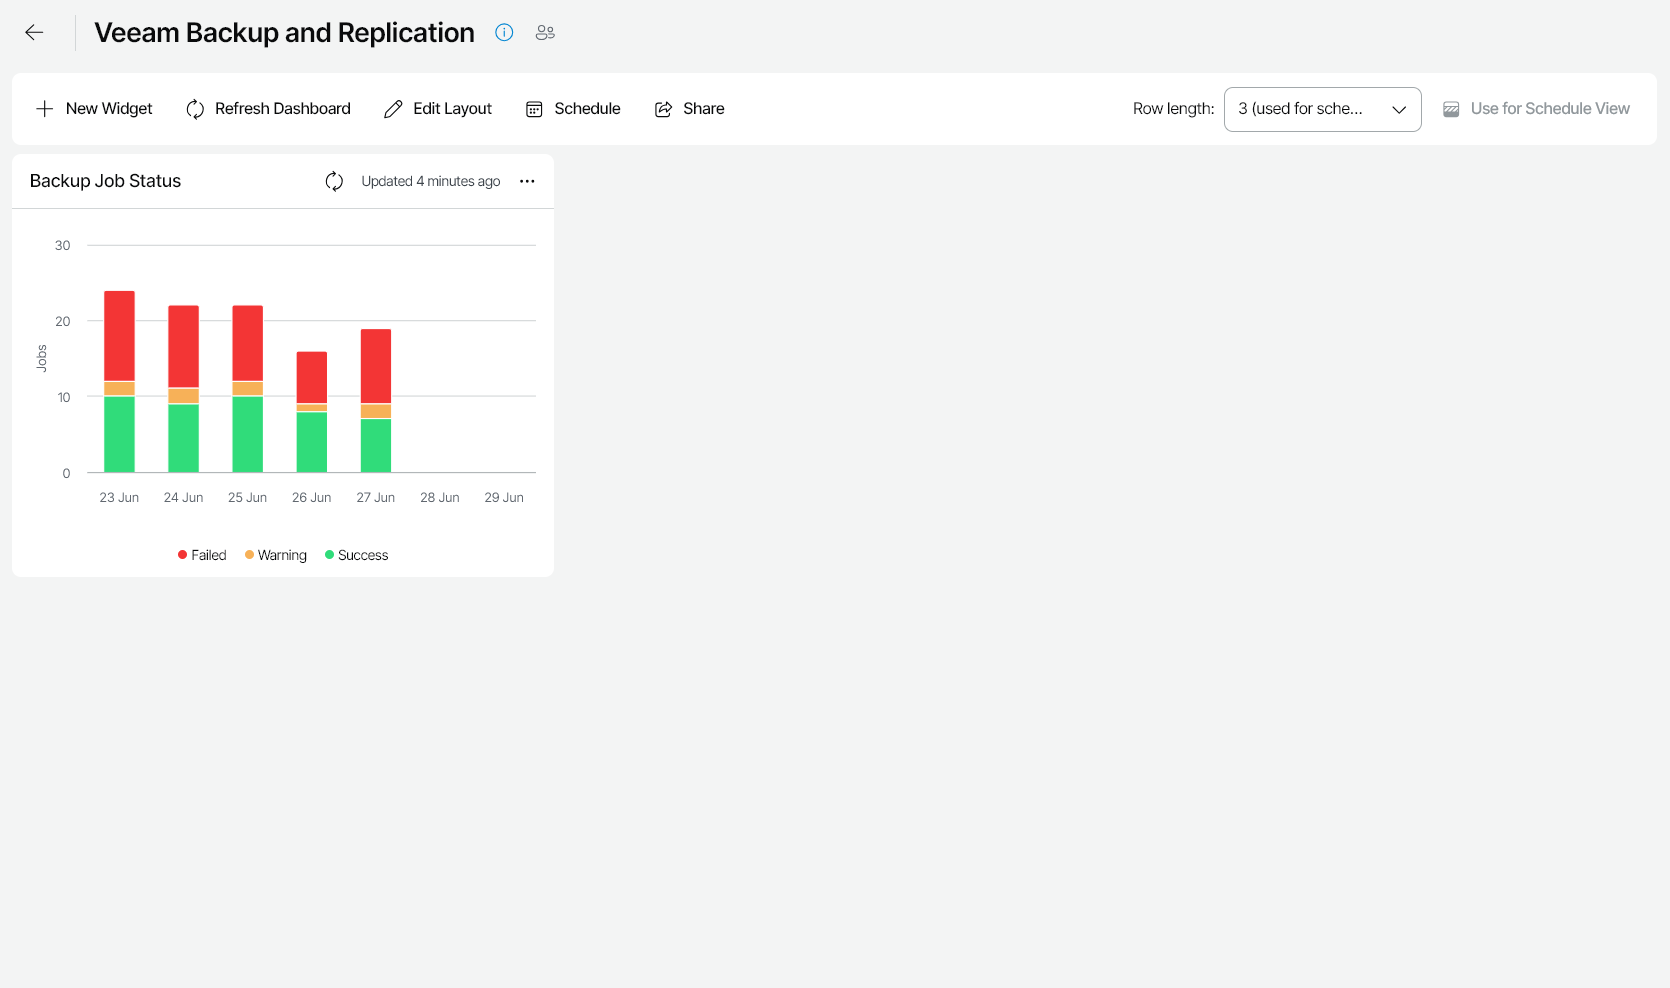Screen dimensions: 1670x988
Task: Go back using the left arrow icon
Action: coord(34,33)
